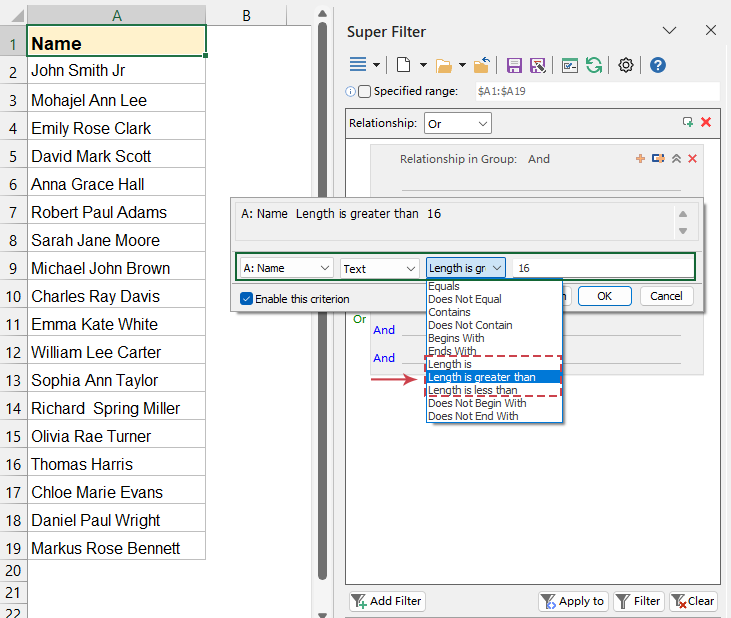
Task: Click the Add Filter button
Action: 387,601
